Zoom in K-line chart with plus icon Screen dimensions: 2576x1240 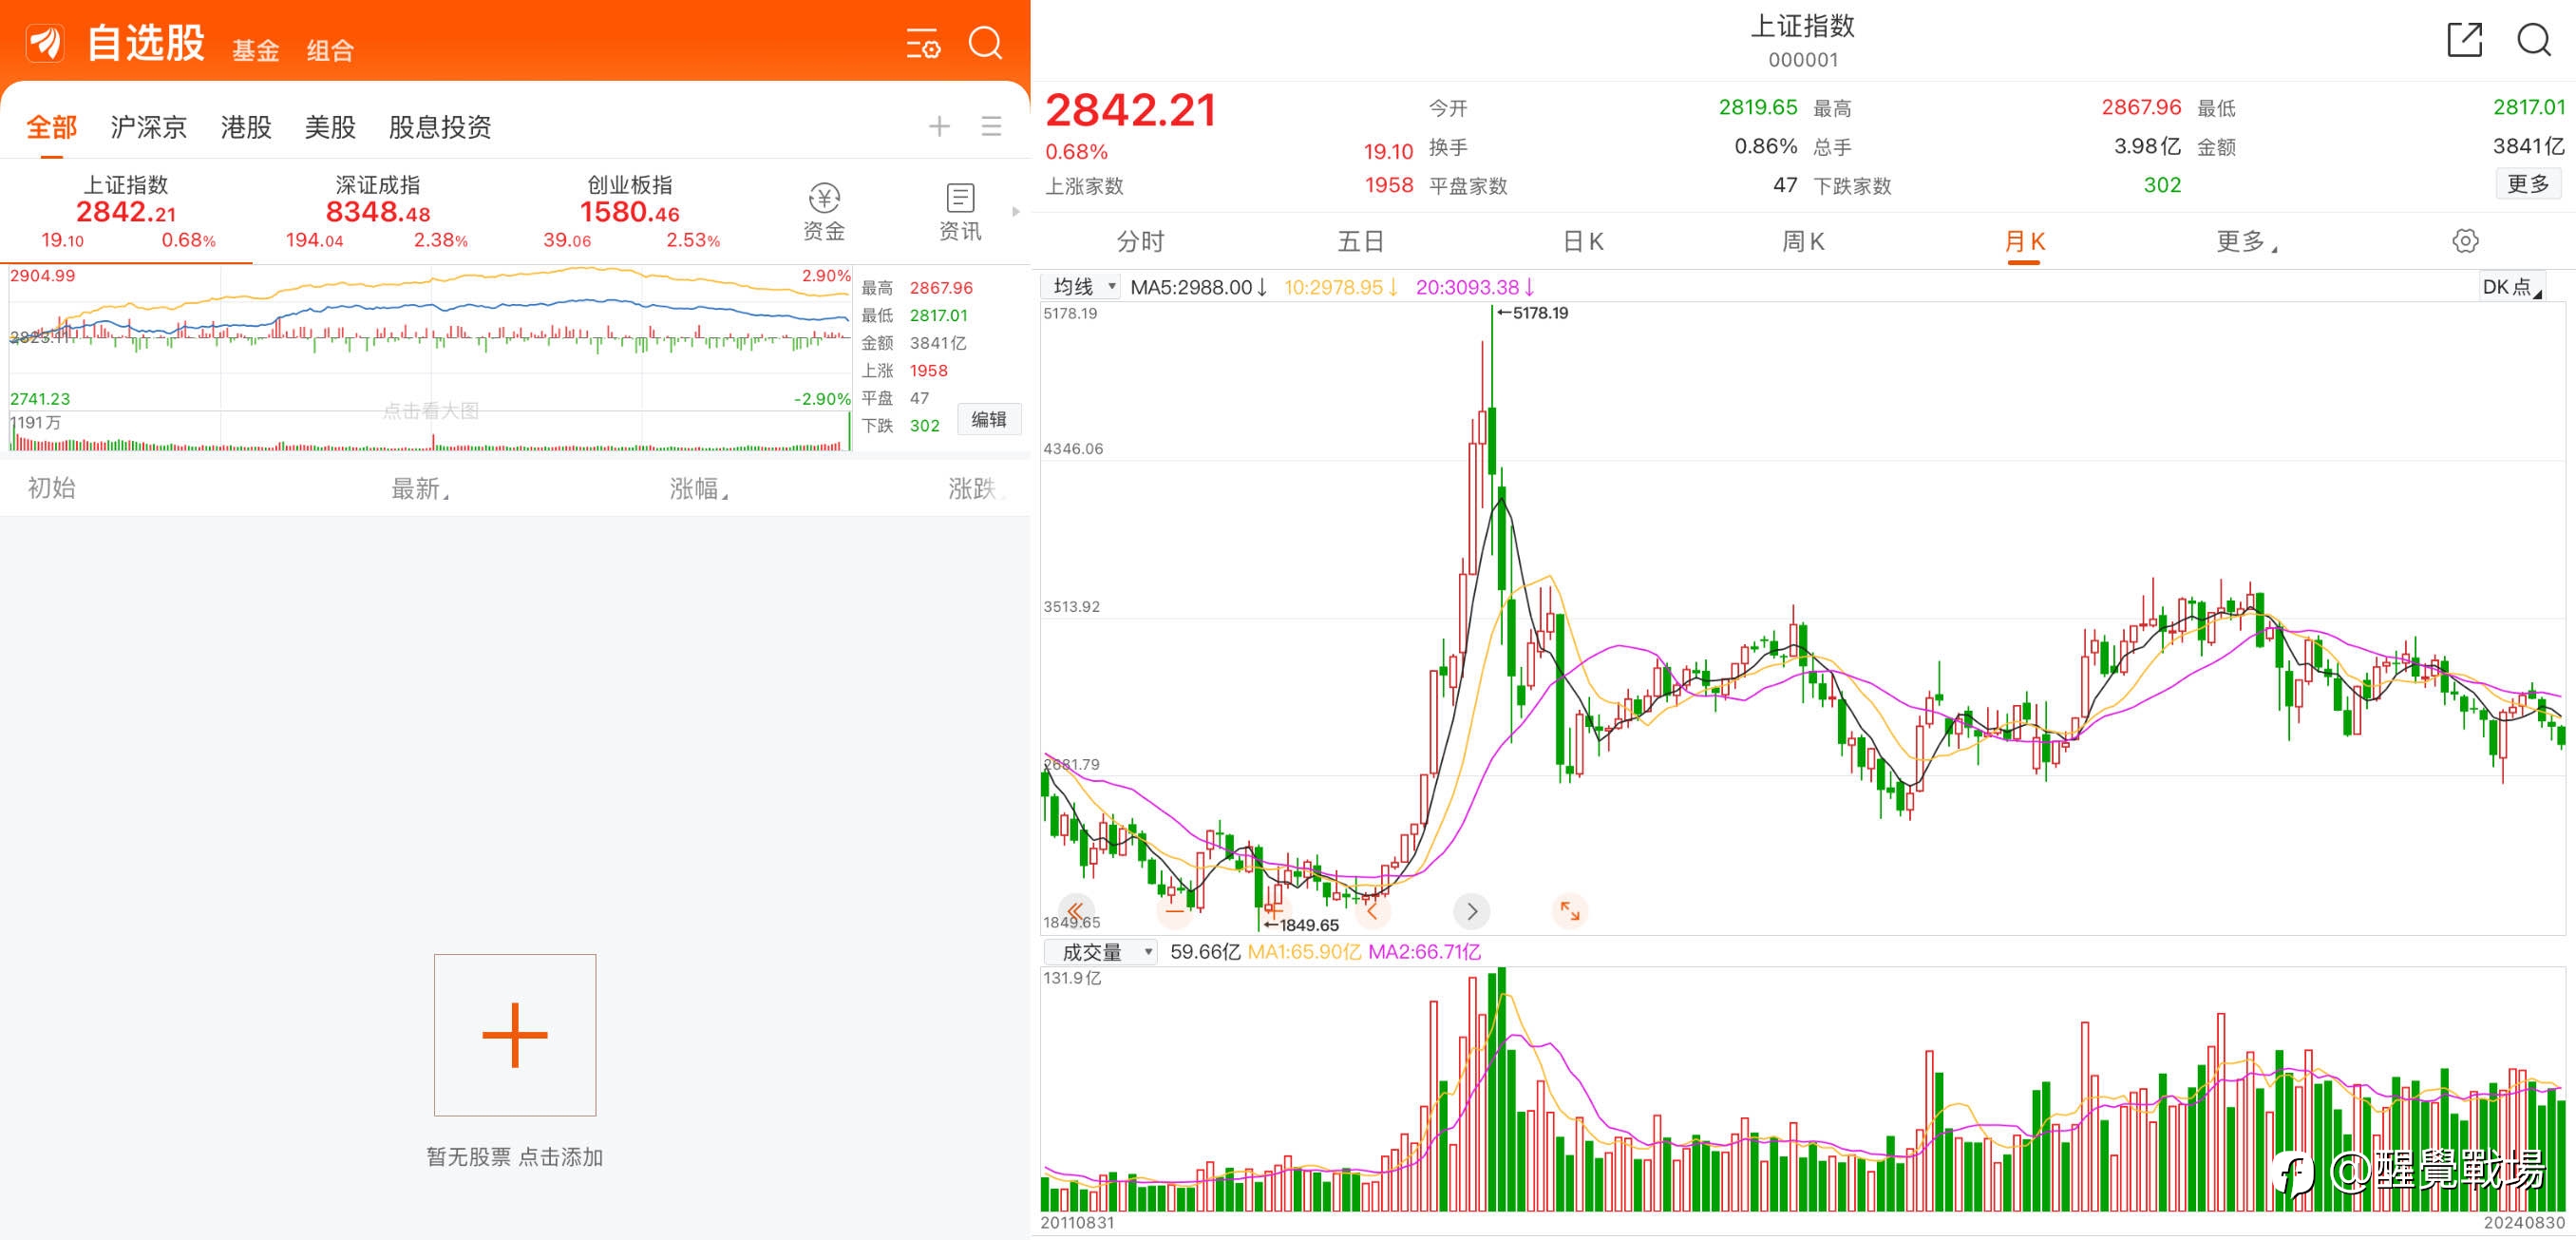click(x=1273, y=910)
